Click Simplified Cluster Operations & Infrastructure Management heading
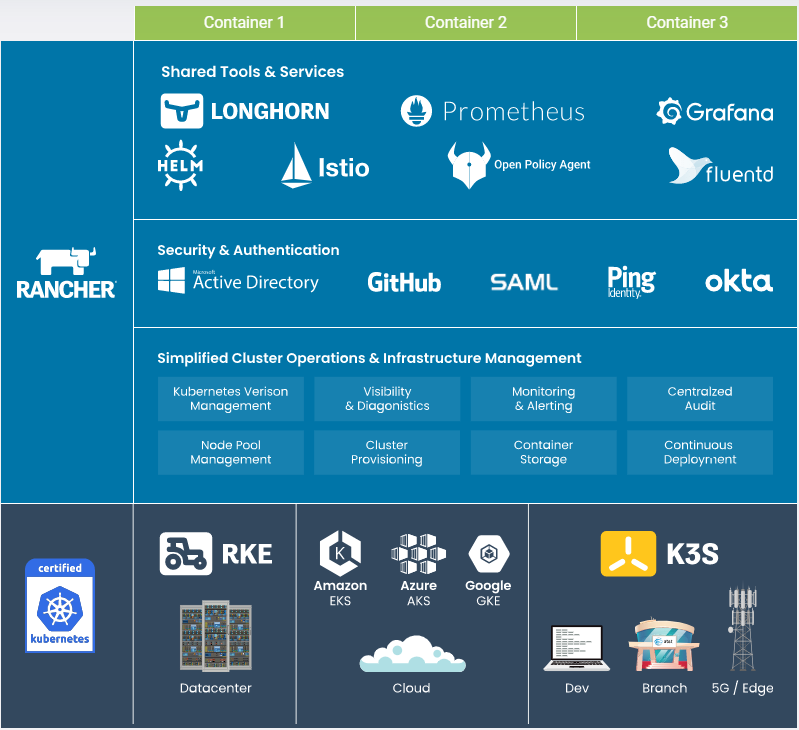Screen dimensions: 799x730 [369, 358]
